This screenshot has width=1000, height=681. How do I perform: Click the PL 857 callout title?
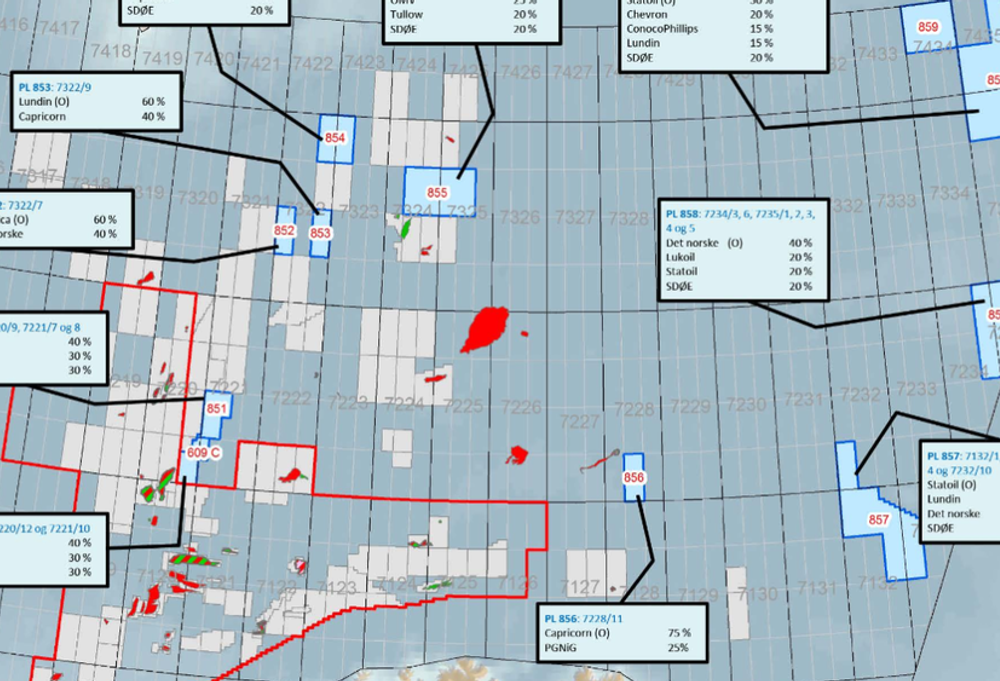(x=962, y=463)
